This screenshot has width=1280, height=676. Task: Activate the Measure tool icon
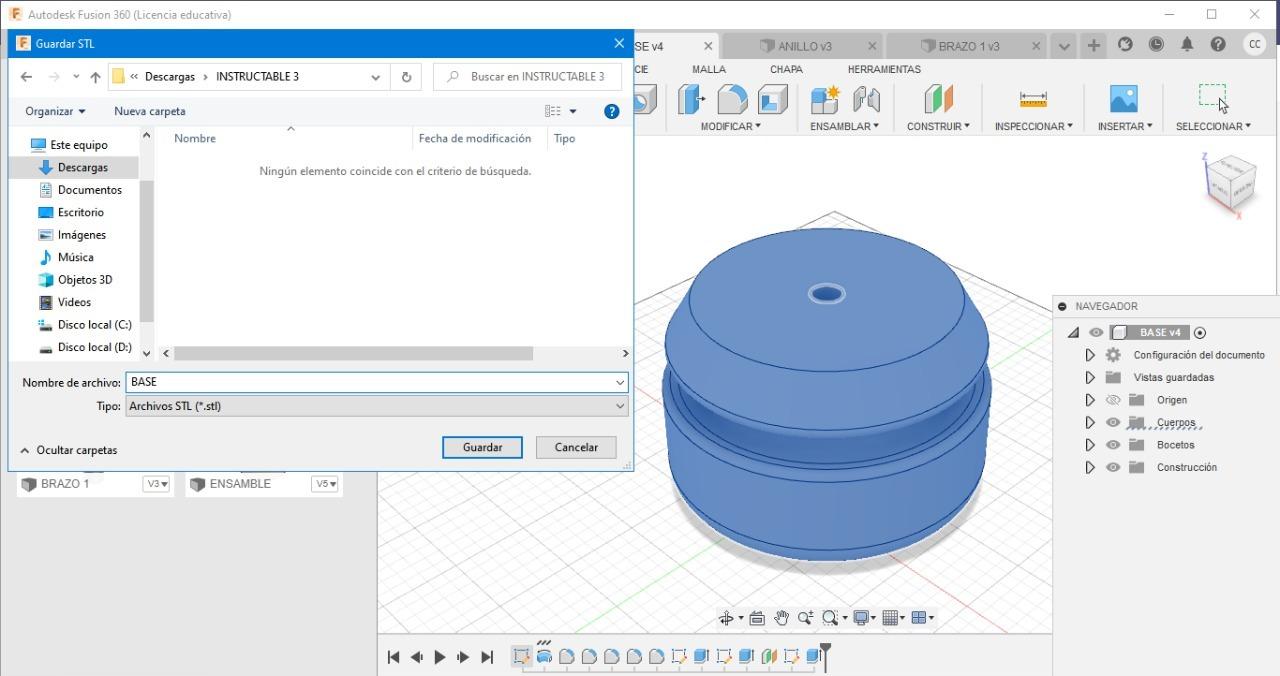click(x=1033, y=99)
